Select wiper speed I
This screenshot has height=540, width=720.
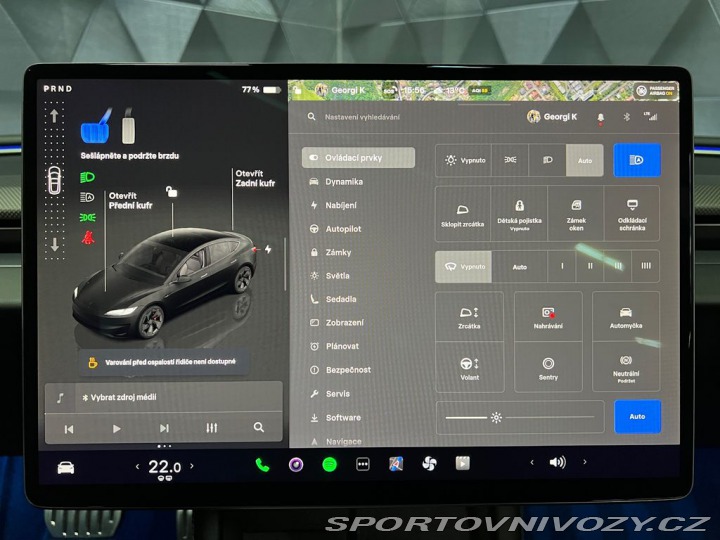coord(562,266)
